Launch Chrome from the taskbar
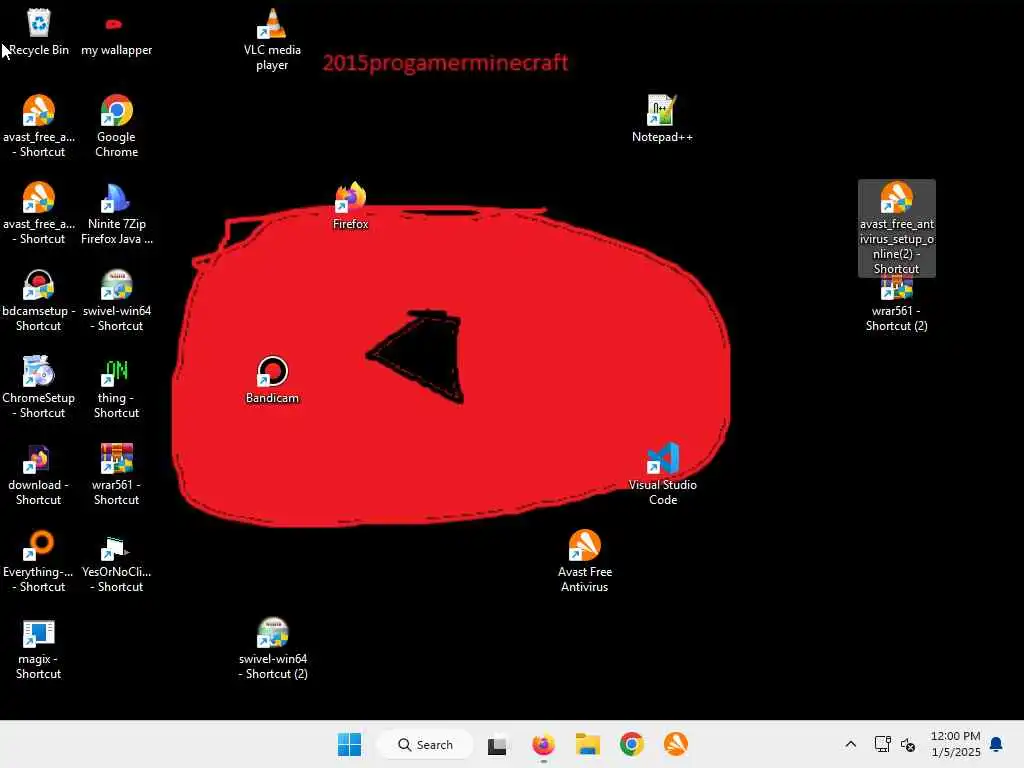 632,744
